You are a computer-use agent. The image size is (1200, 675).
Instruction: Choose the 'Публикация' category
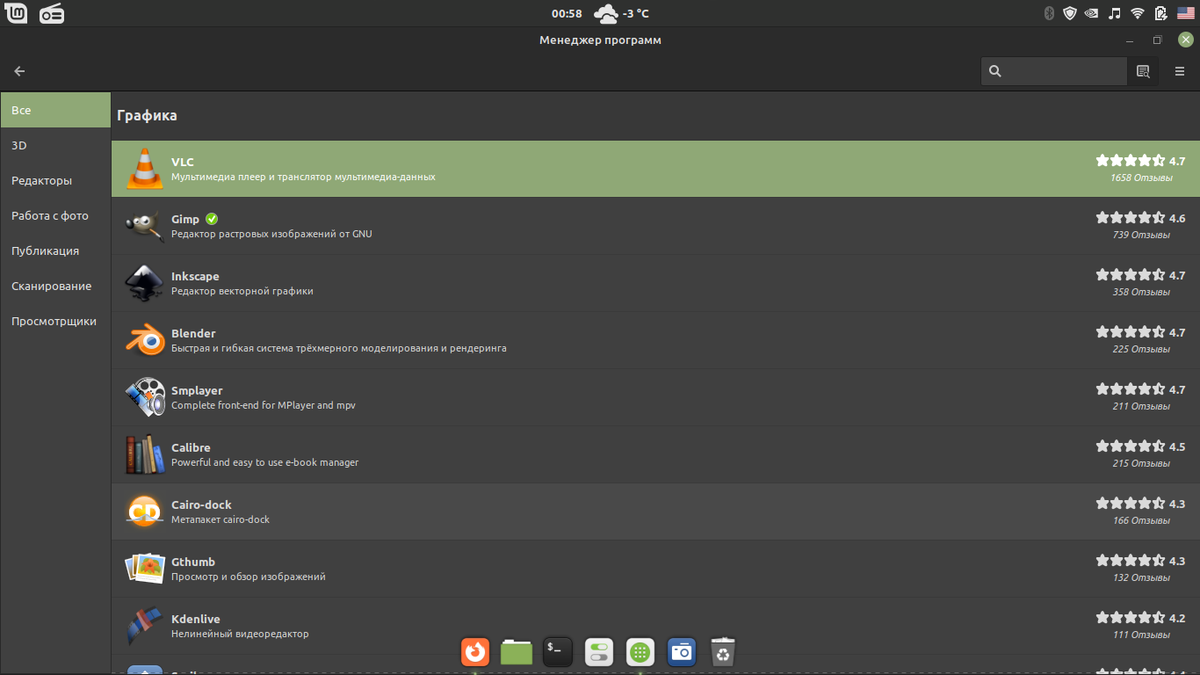[55, 250]
